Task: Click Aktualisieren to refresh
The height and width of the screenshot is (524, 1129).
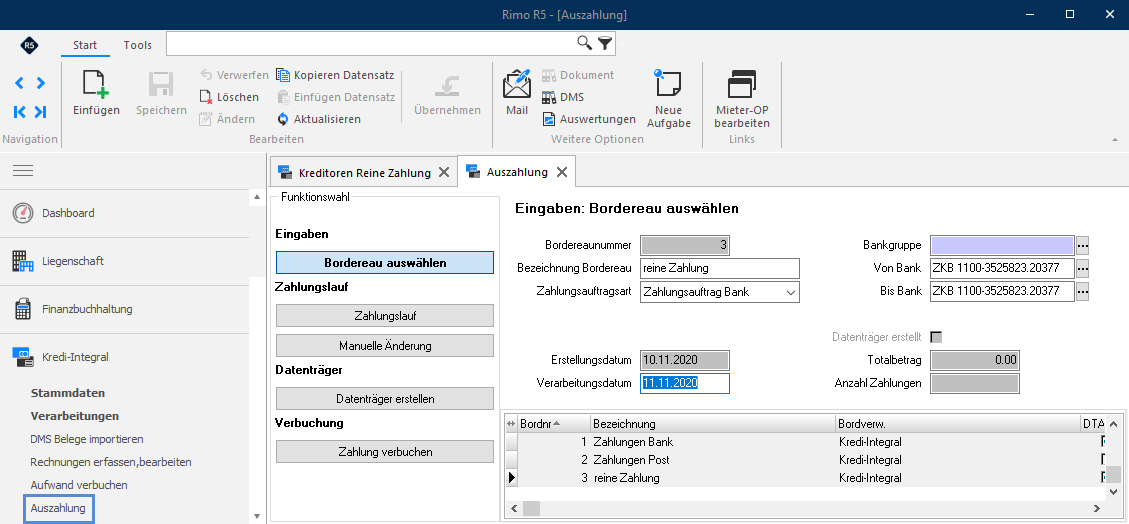Action: (318, 119)
